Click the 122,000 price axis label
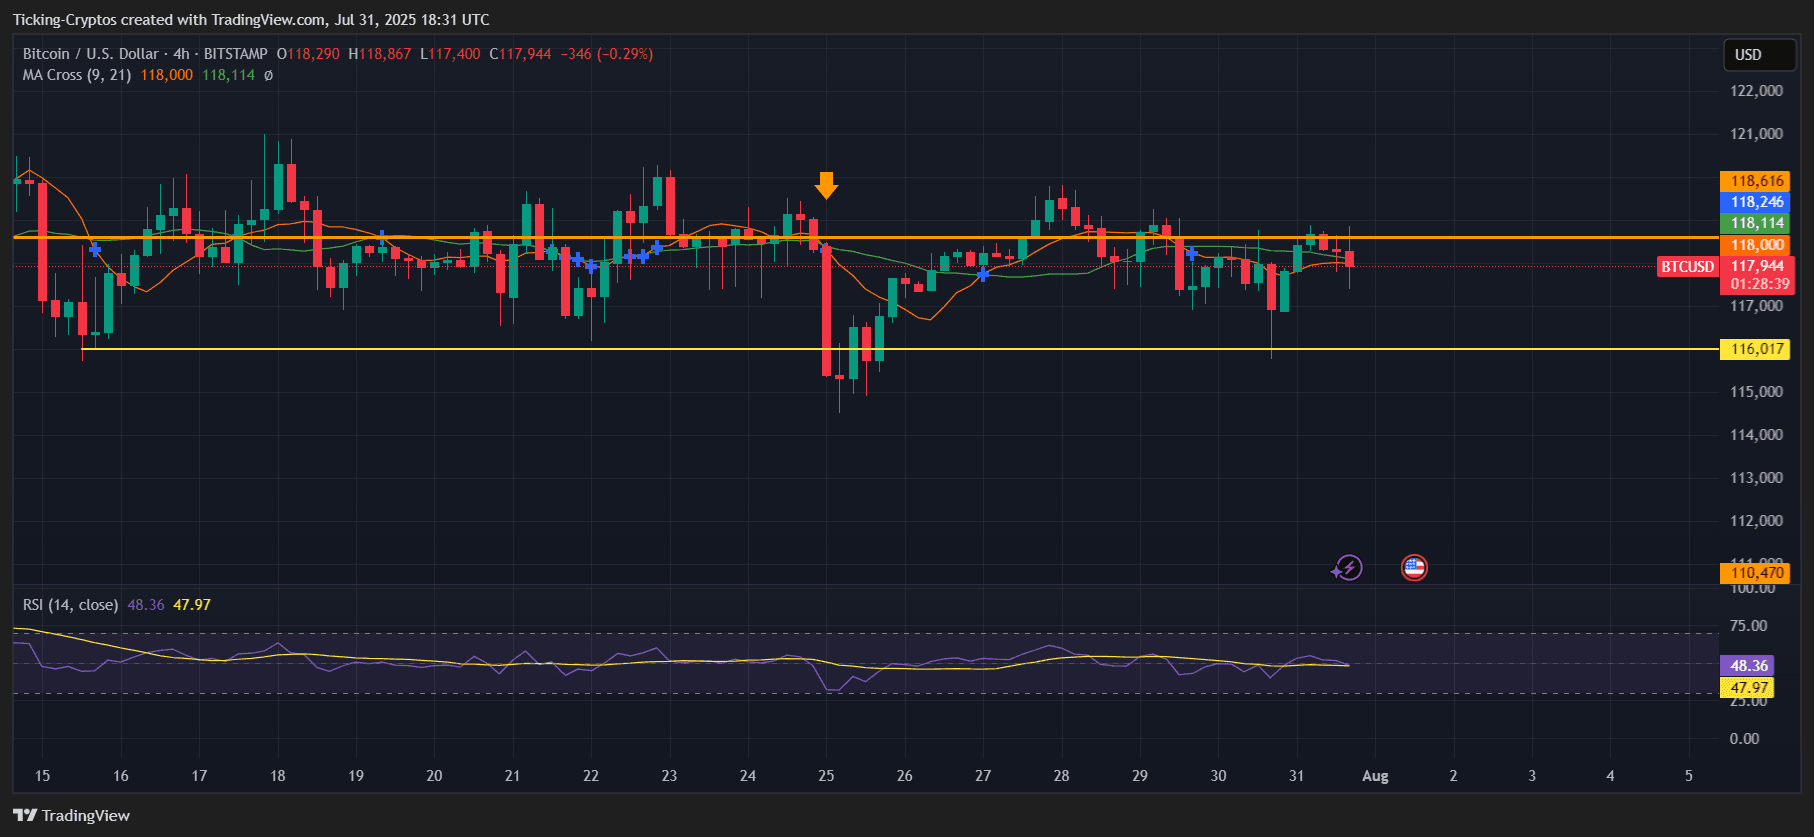This screenshot has height=837, width=1814. [x=1756, y=91]
